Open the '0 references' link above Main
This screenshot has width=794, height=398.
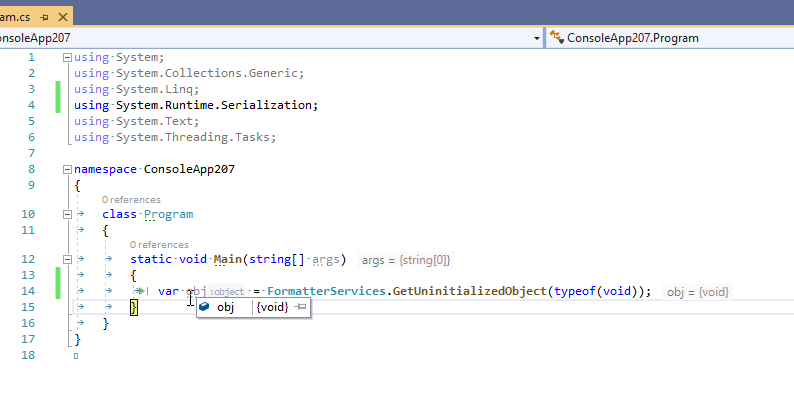(159, 245)
